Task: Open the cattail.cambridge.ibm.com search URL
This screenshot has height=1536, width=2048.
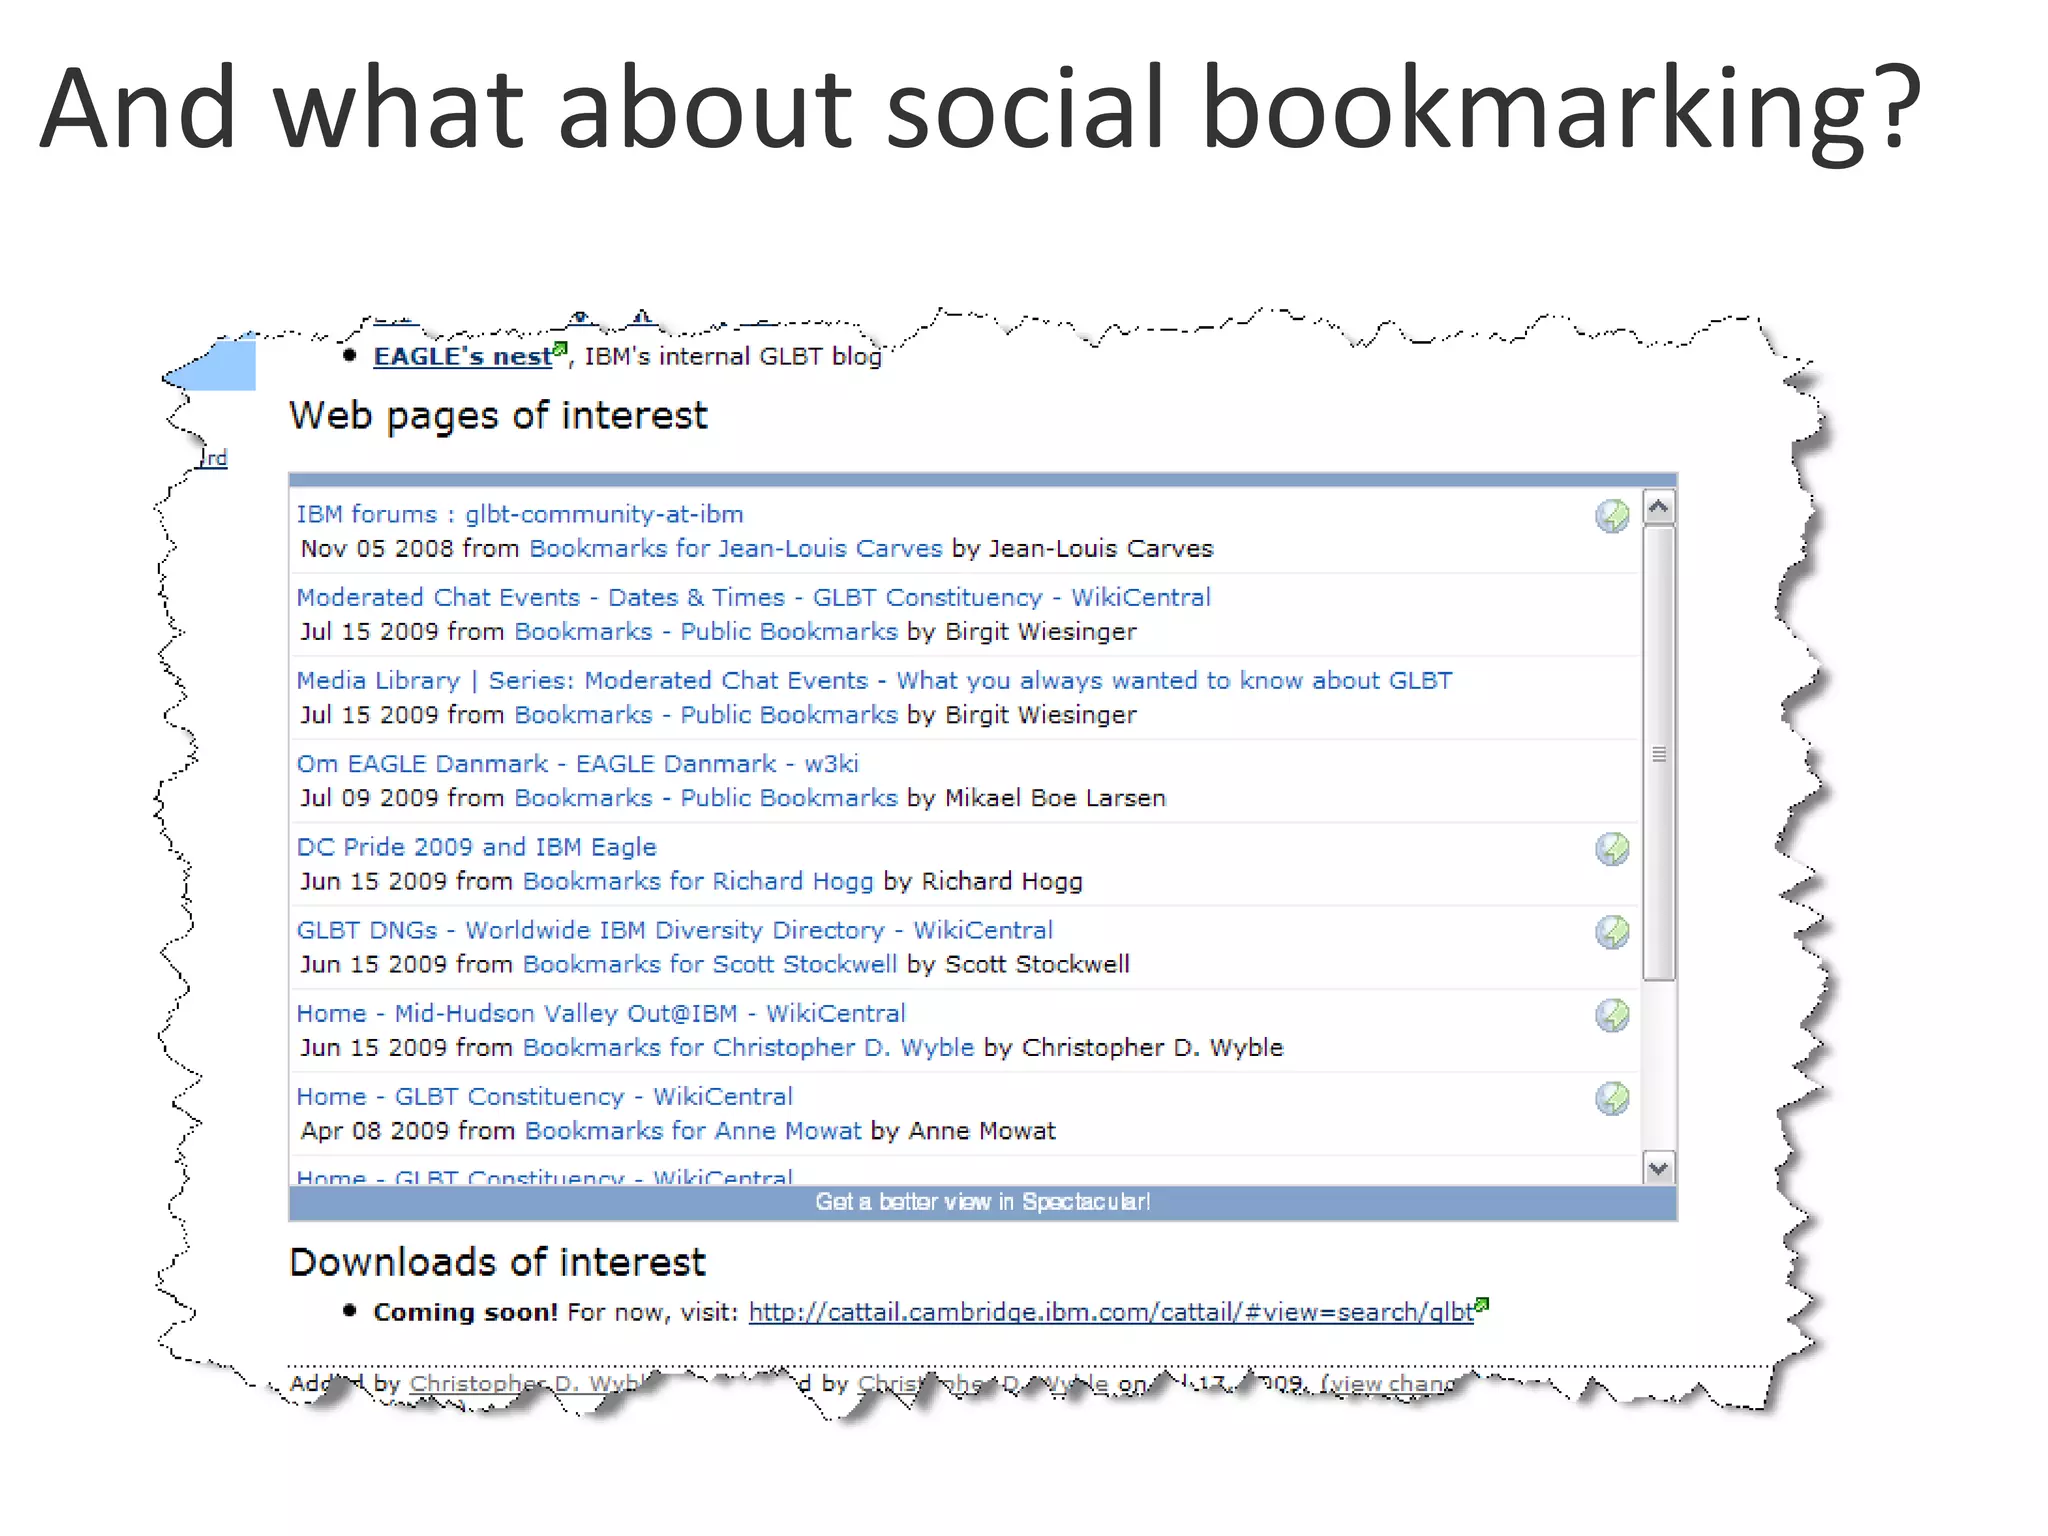Action: point(1111,1312)
